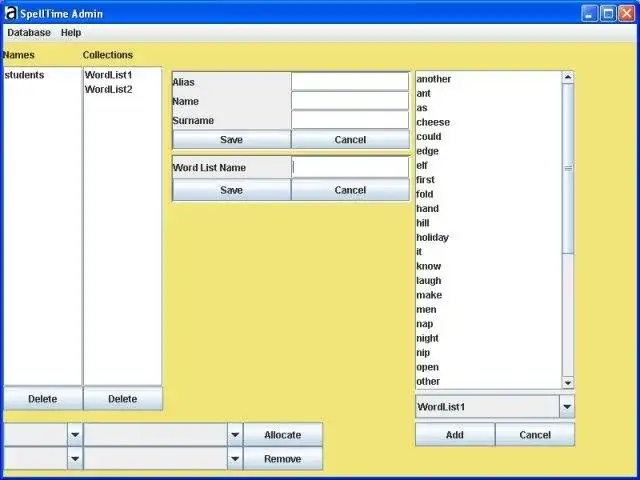The image size is (640, 480).
Task: Close the SpellTime Admin window
Action: point(627,13)
